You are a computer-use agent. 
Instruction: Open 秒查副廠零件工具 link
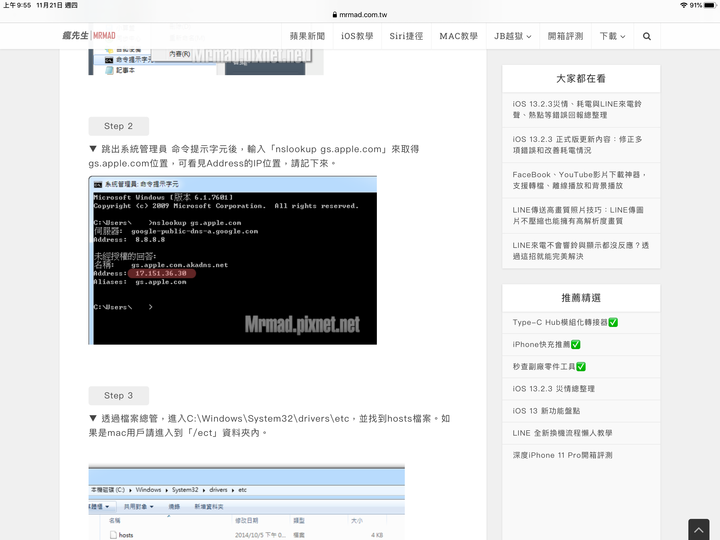point(549,366)
